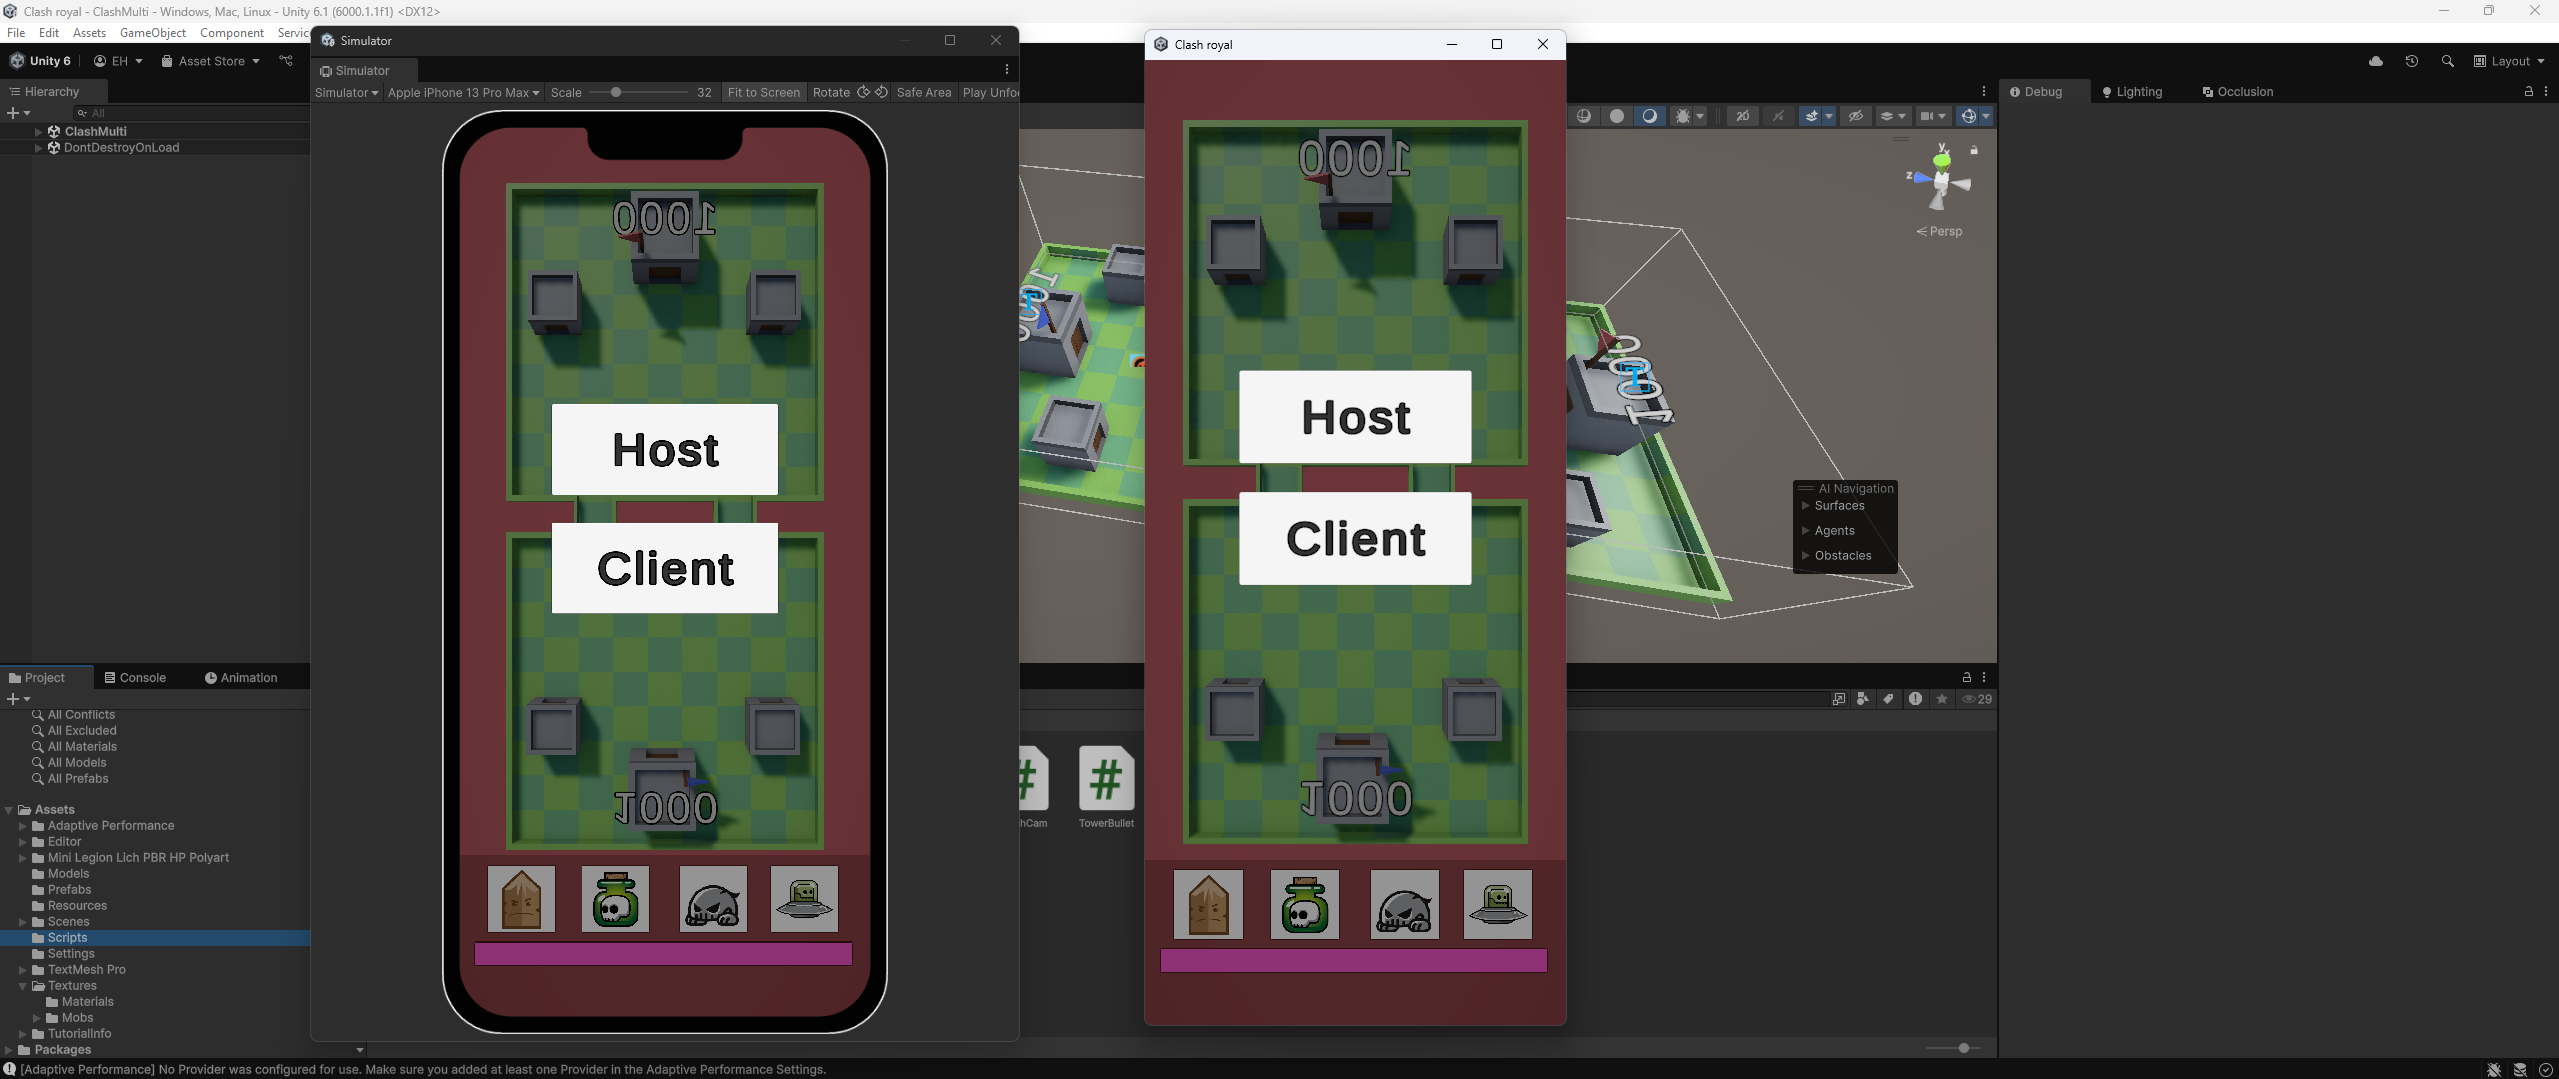The height and width of the screenshot is (1079, 2559).
Task: Click search by import log type icon
Action: (x=1915, y=699)
